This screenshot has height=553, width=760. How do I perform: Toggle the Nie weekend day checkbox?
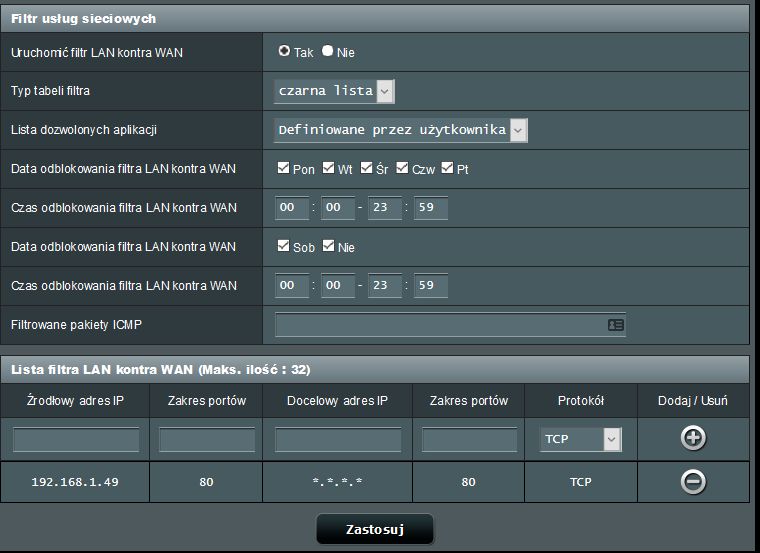pyautogui.click(x=328, y=246)
